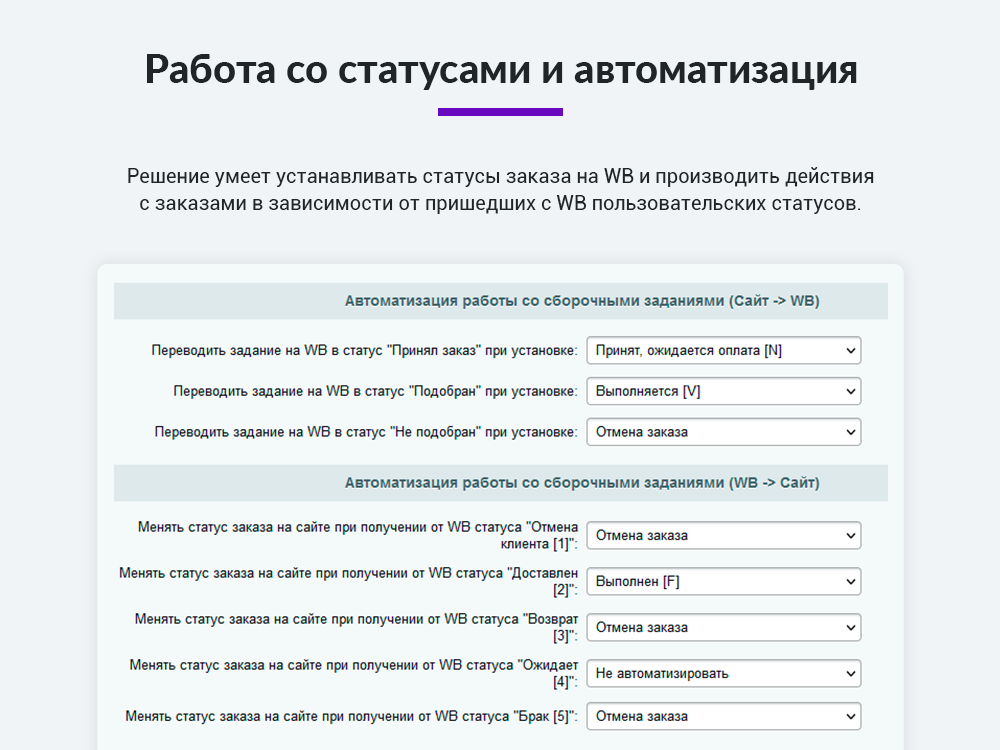The image size is (1000, 750).
Task: Open the dropdown for 'Не подобран' status mapping
Action: (723, 431)
